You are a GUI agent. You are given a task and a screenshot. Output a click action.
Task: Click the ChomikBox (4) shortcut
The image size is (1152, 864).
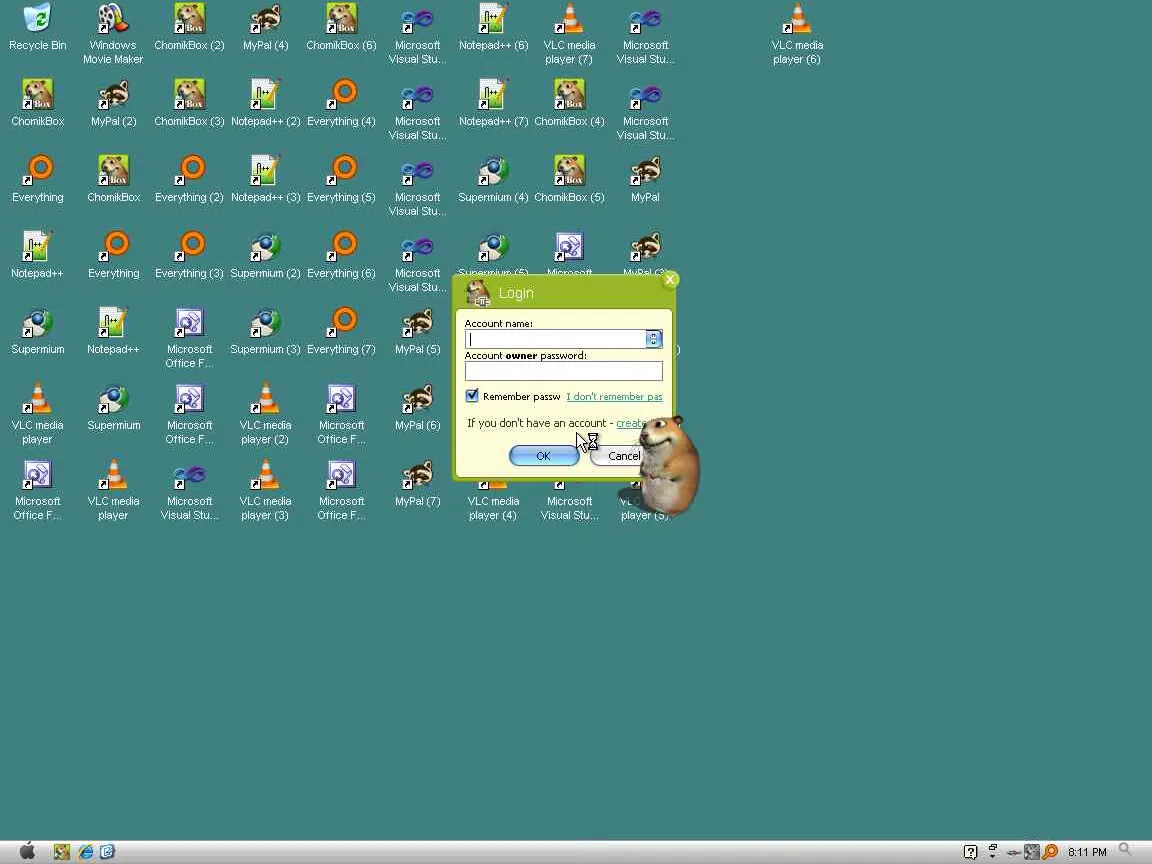coord(569,104)
